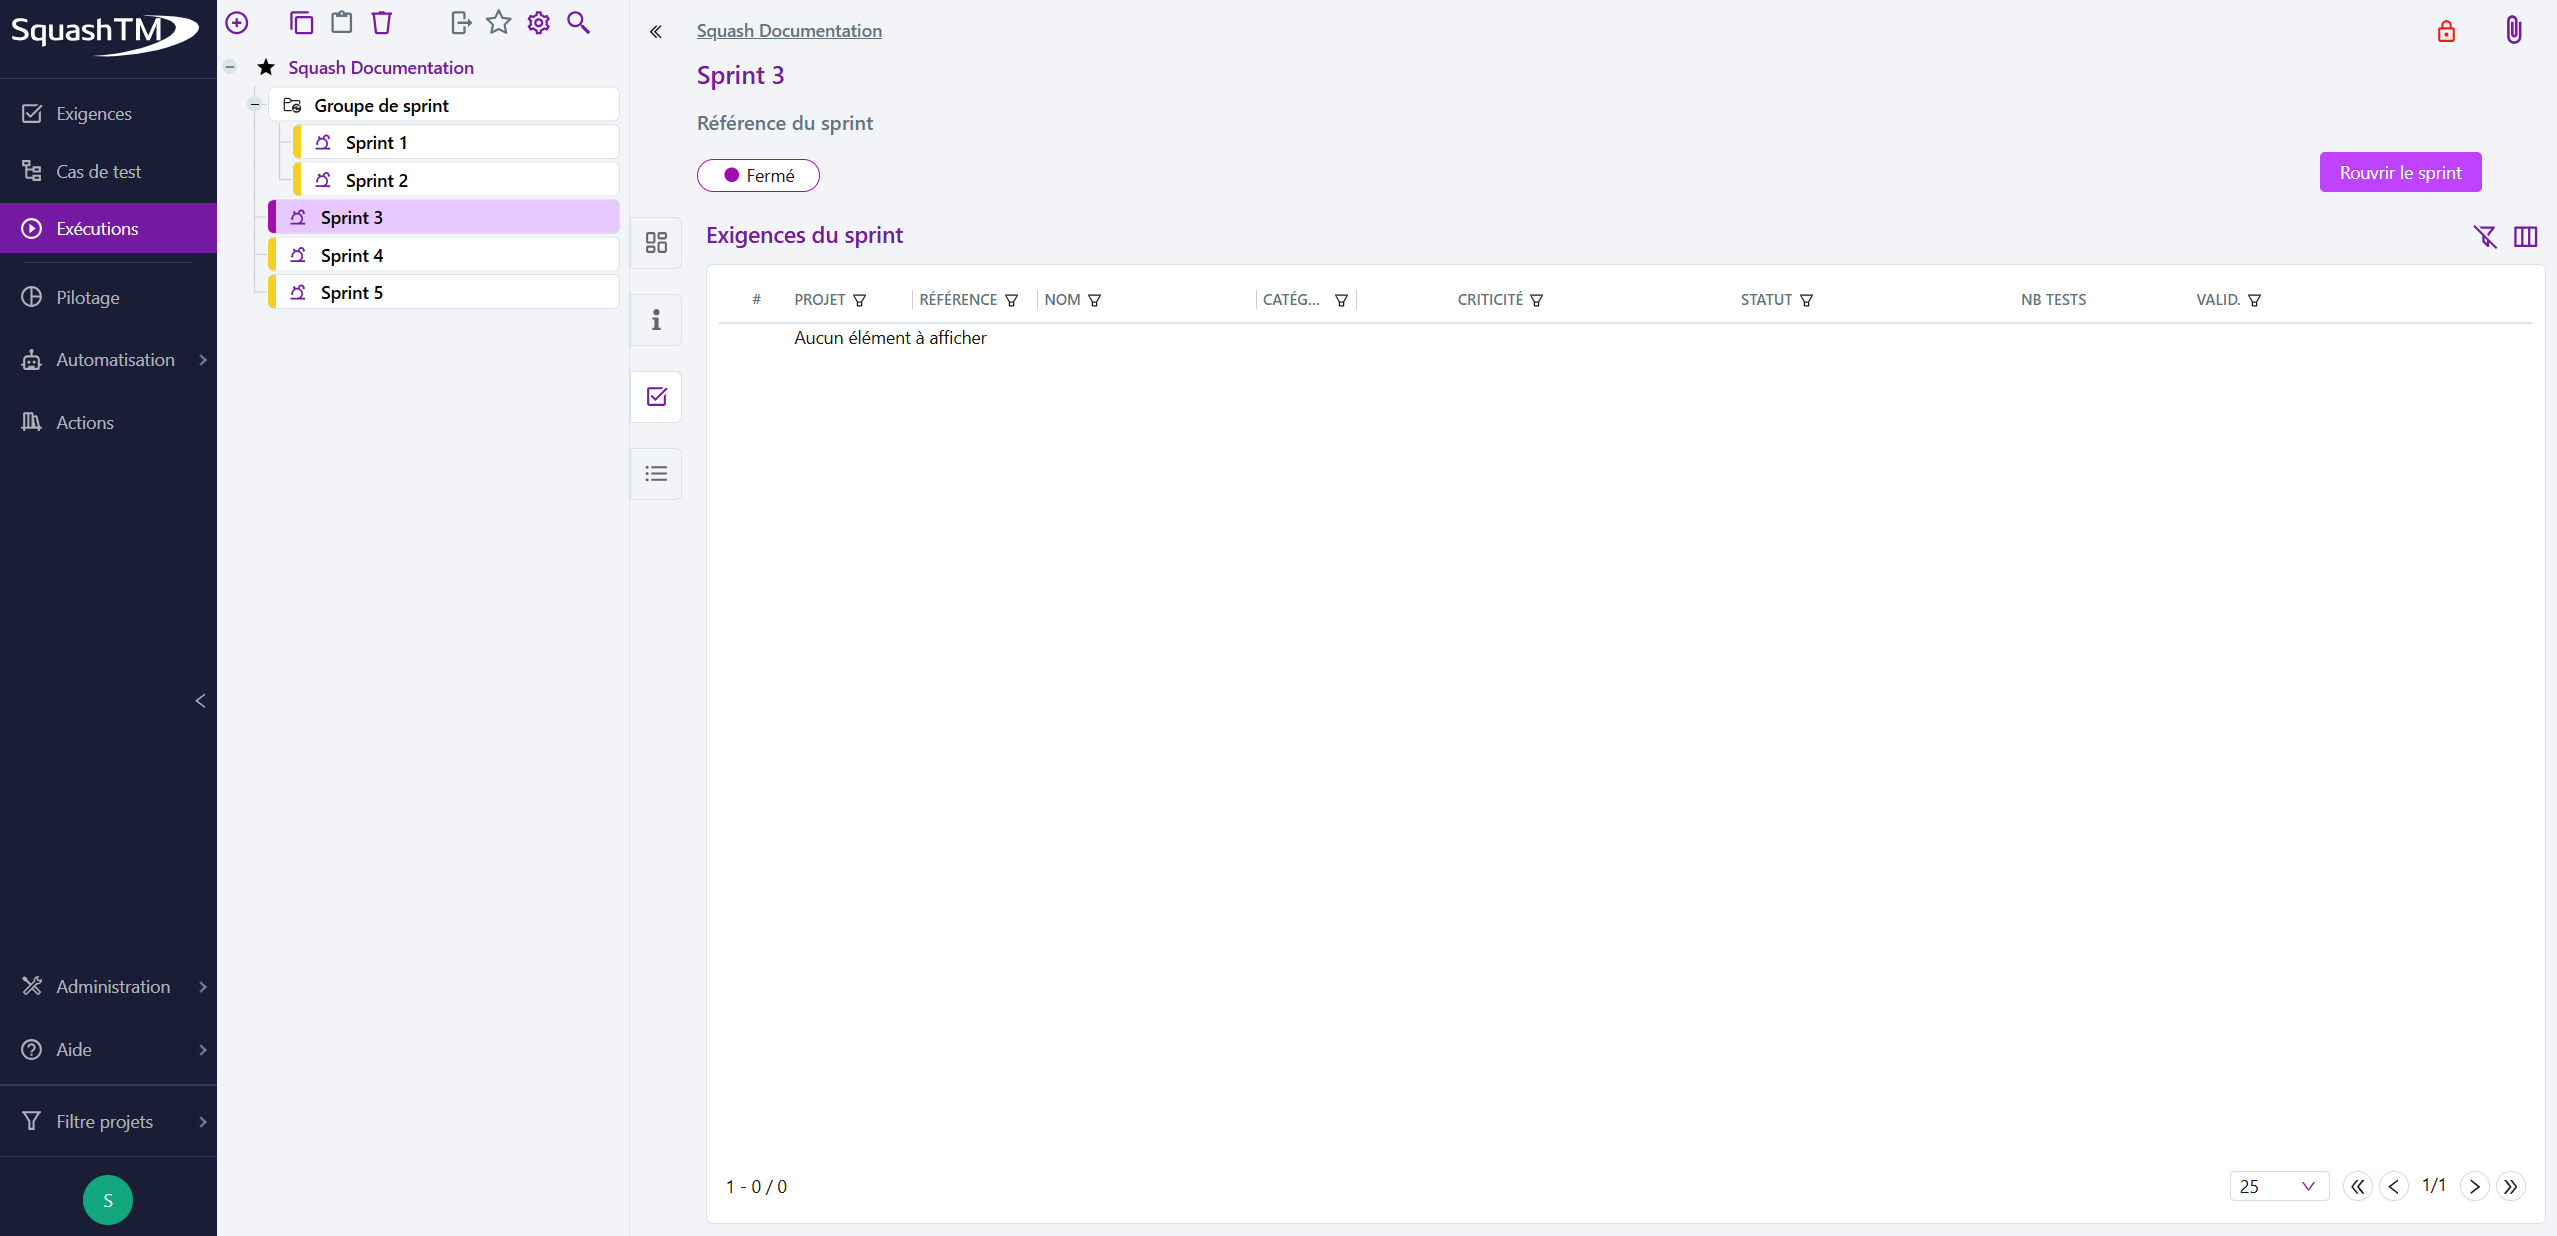Follow the Squash Documentation breadcrumb link
The image size is (2557, 1236).
coord(789,30)
